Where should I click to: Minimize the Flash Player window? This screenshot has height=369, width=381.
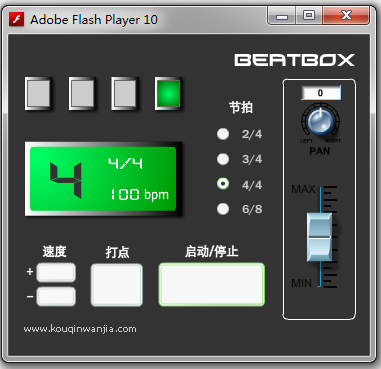click(x=282, y=16)
